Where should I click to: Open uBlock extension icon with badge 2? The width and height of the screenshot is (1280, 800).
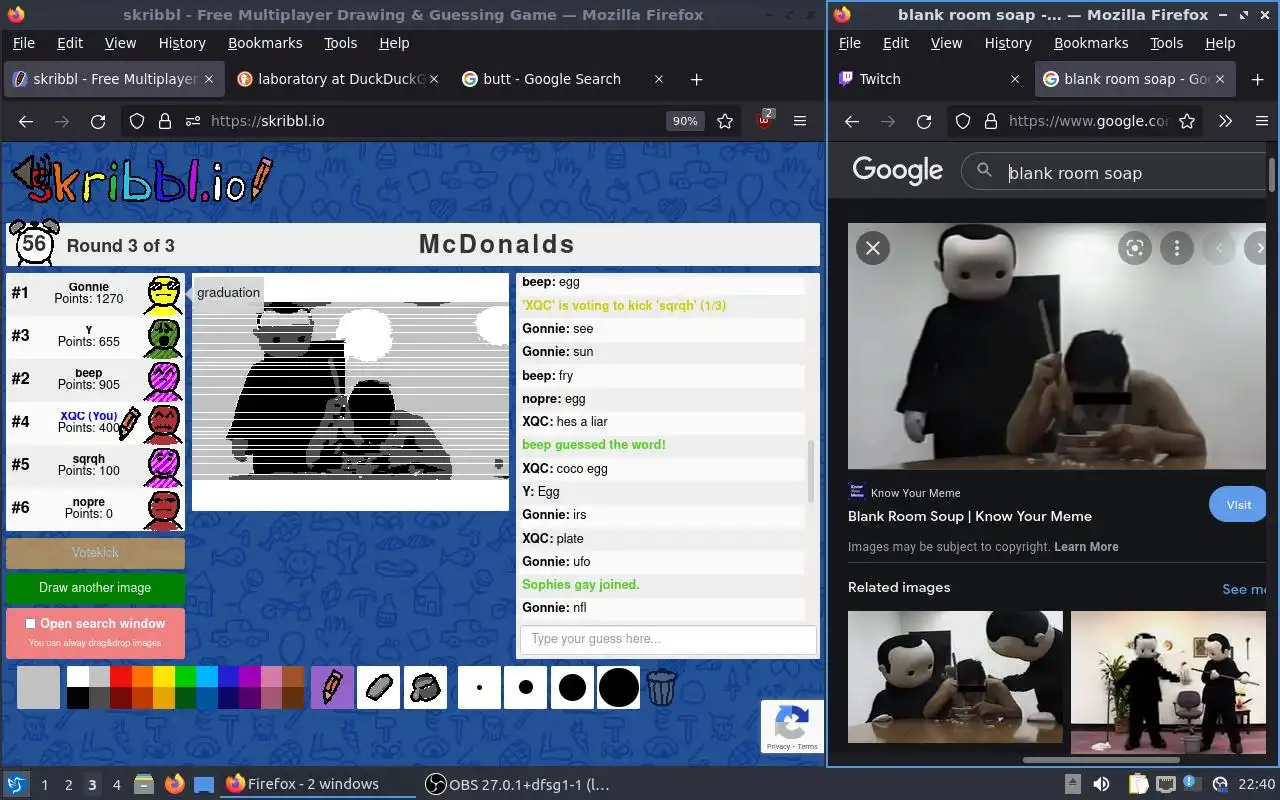point(765,121)
